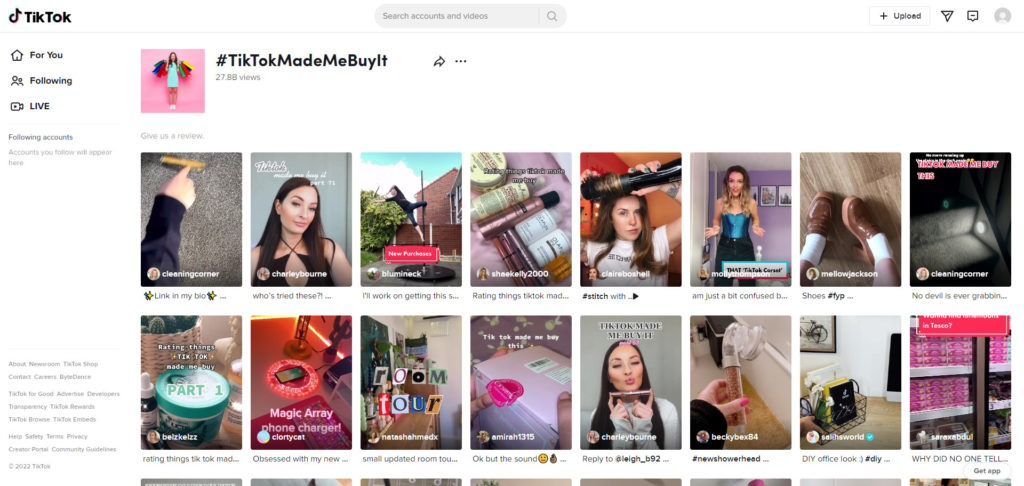Screen dimensions: 1024x486
Task: Open natashahmedx's room tour video
Action: click(x=411, y=383)
